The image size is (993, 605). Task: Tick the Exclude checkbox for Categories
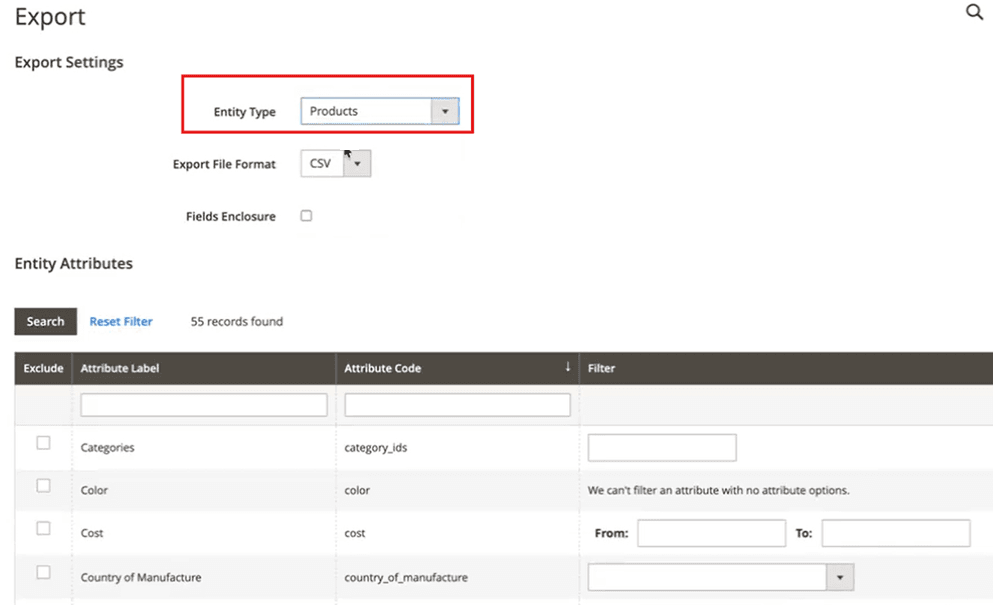coord(43,443)
